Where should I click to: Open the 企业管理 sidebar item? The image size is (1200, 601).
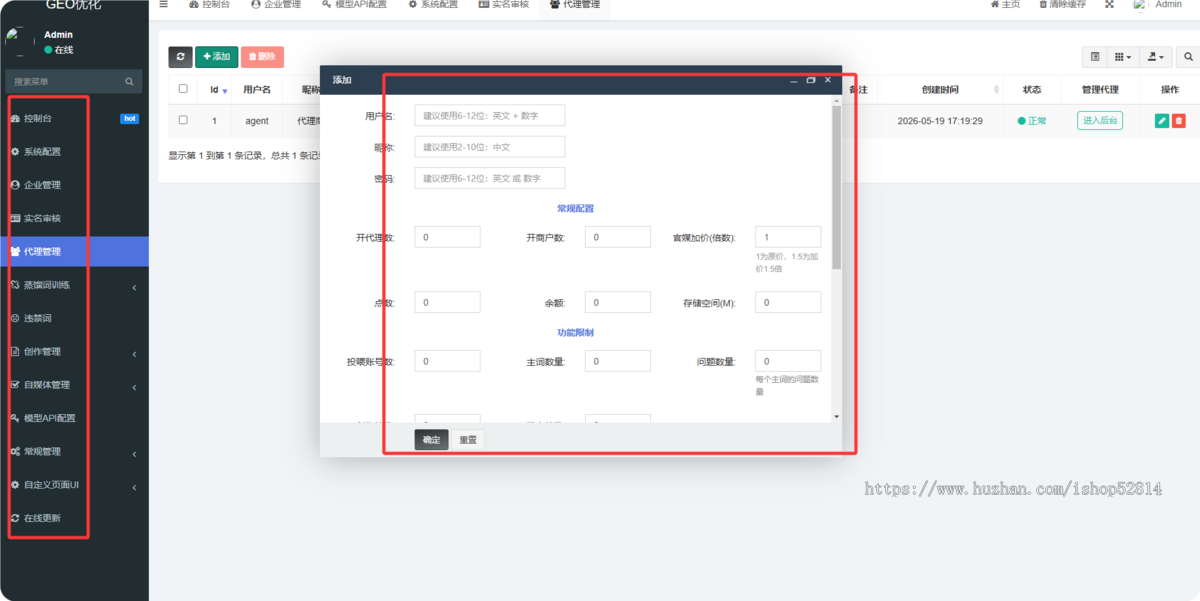coord(74,185)
